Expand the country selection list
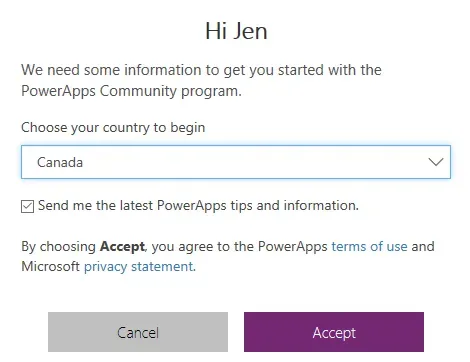Screen dimensions: 470x362 click(236, 162)
